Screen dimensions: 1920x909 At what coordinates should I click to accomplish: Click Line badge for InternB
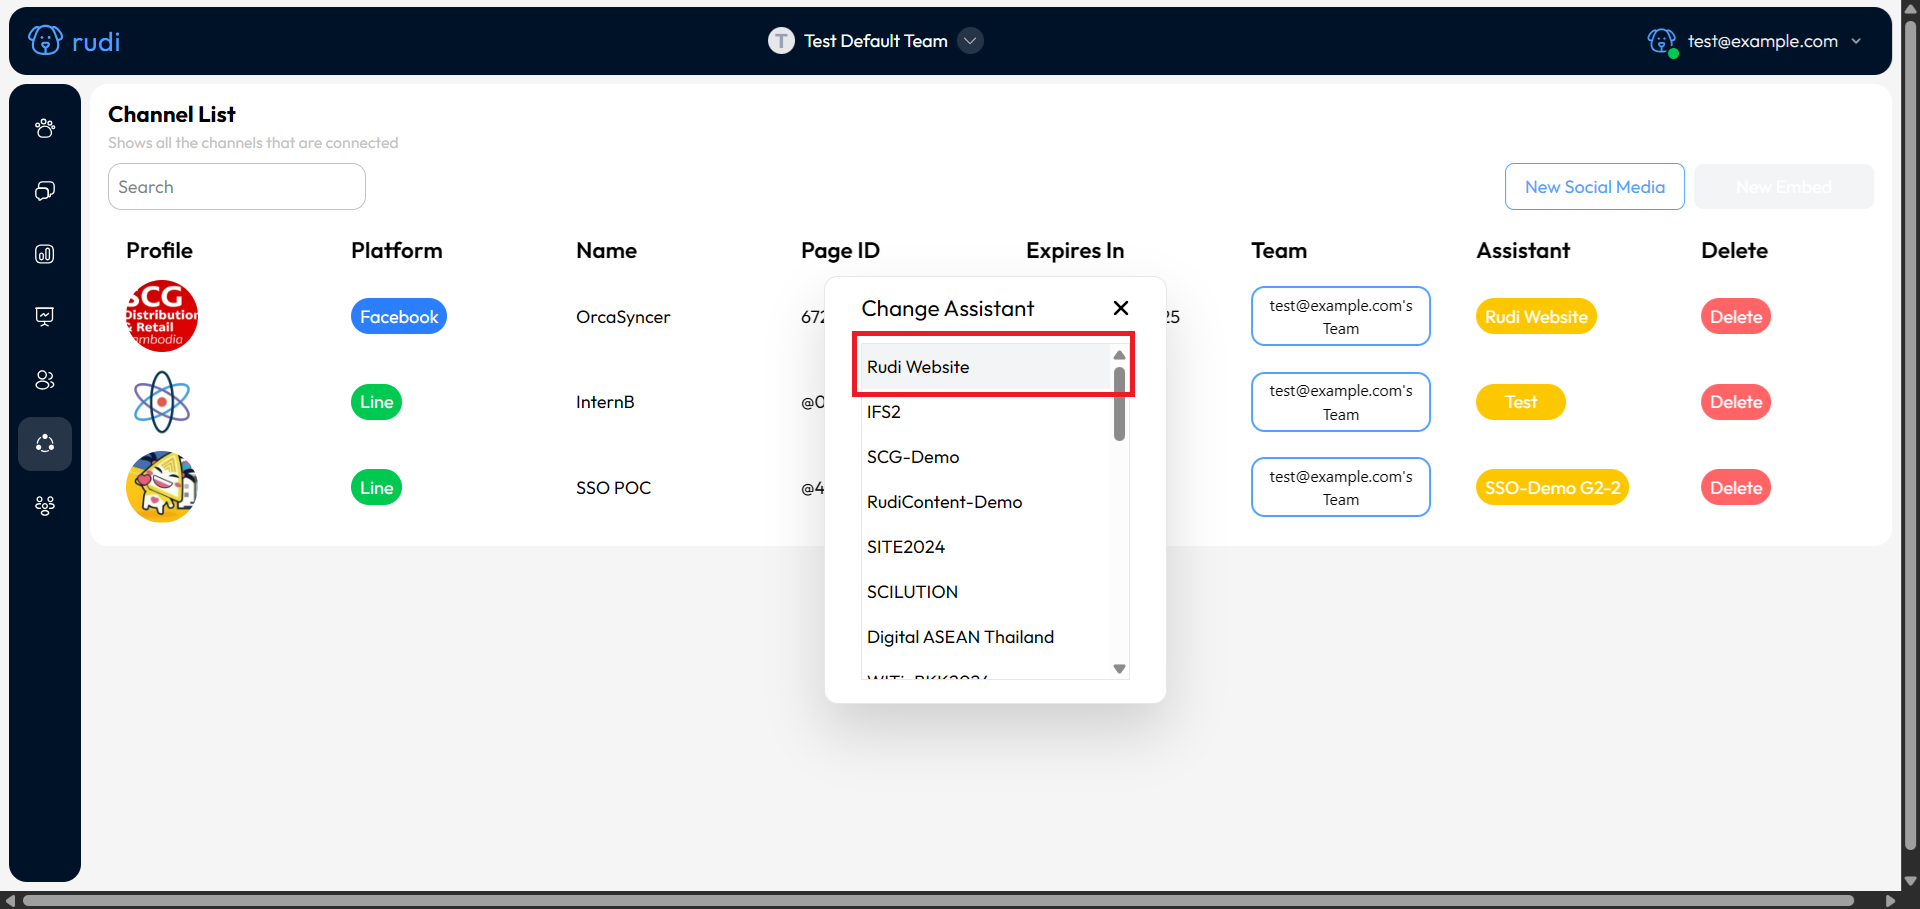point(376,402)
